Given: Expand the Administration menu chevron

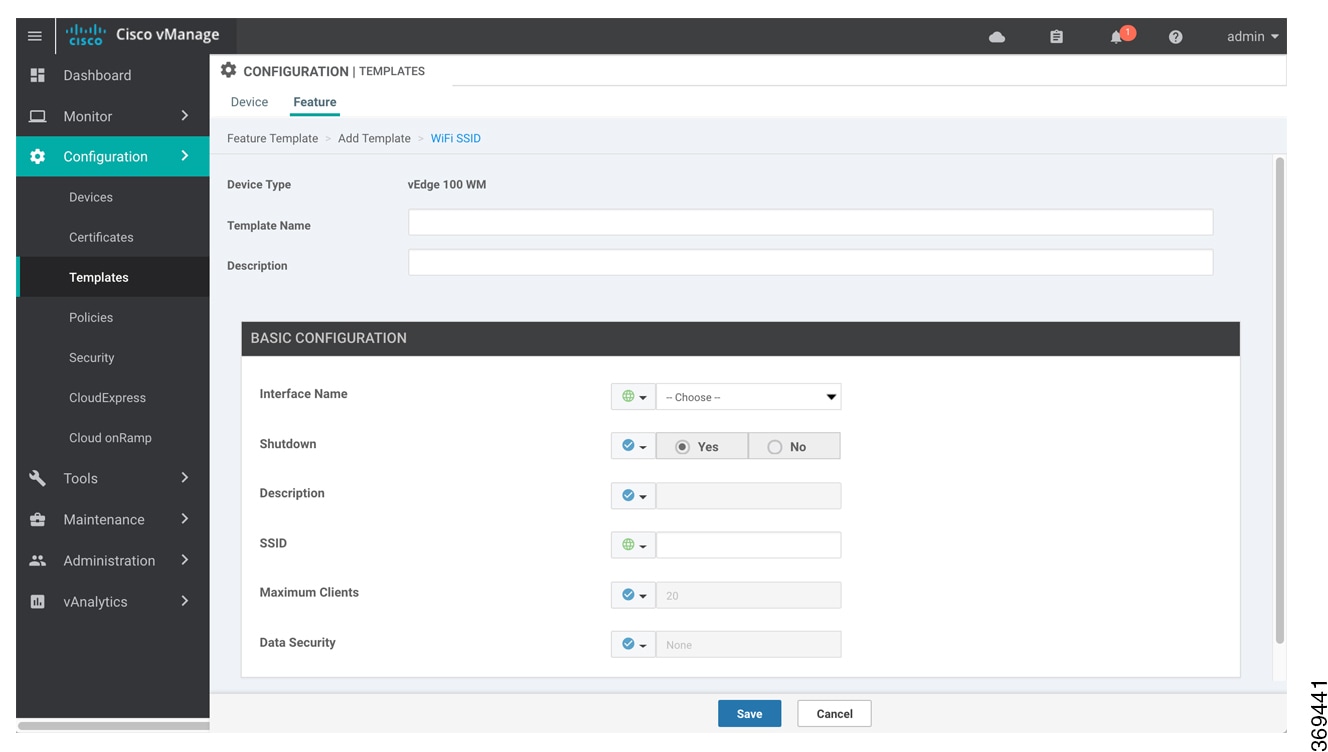Looking at the screenshot, I should coord(185,560).
